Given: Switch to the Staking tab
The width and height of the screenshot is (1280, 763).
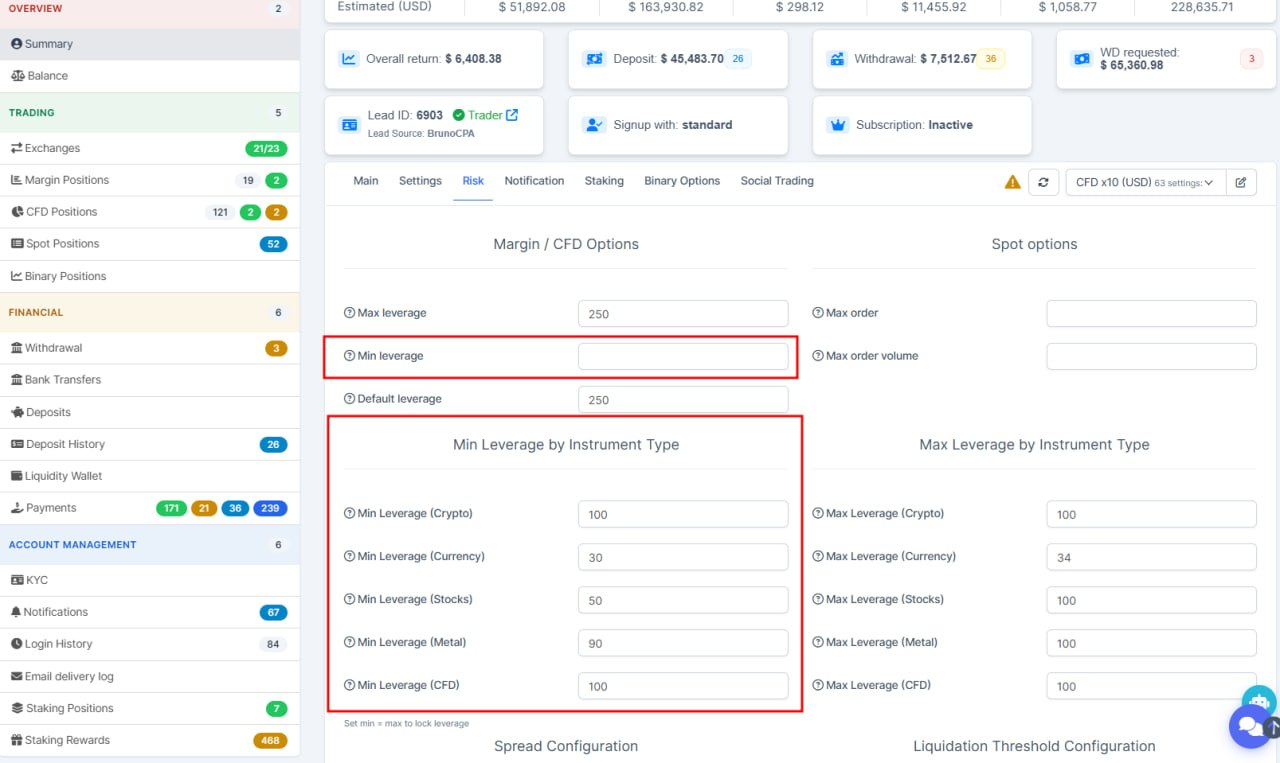Looking at the screenshot, I should pyautogui.click(x=604, y=181).
